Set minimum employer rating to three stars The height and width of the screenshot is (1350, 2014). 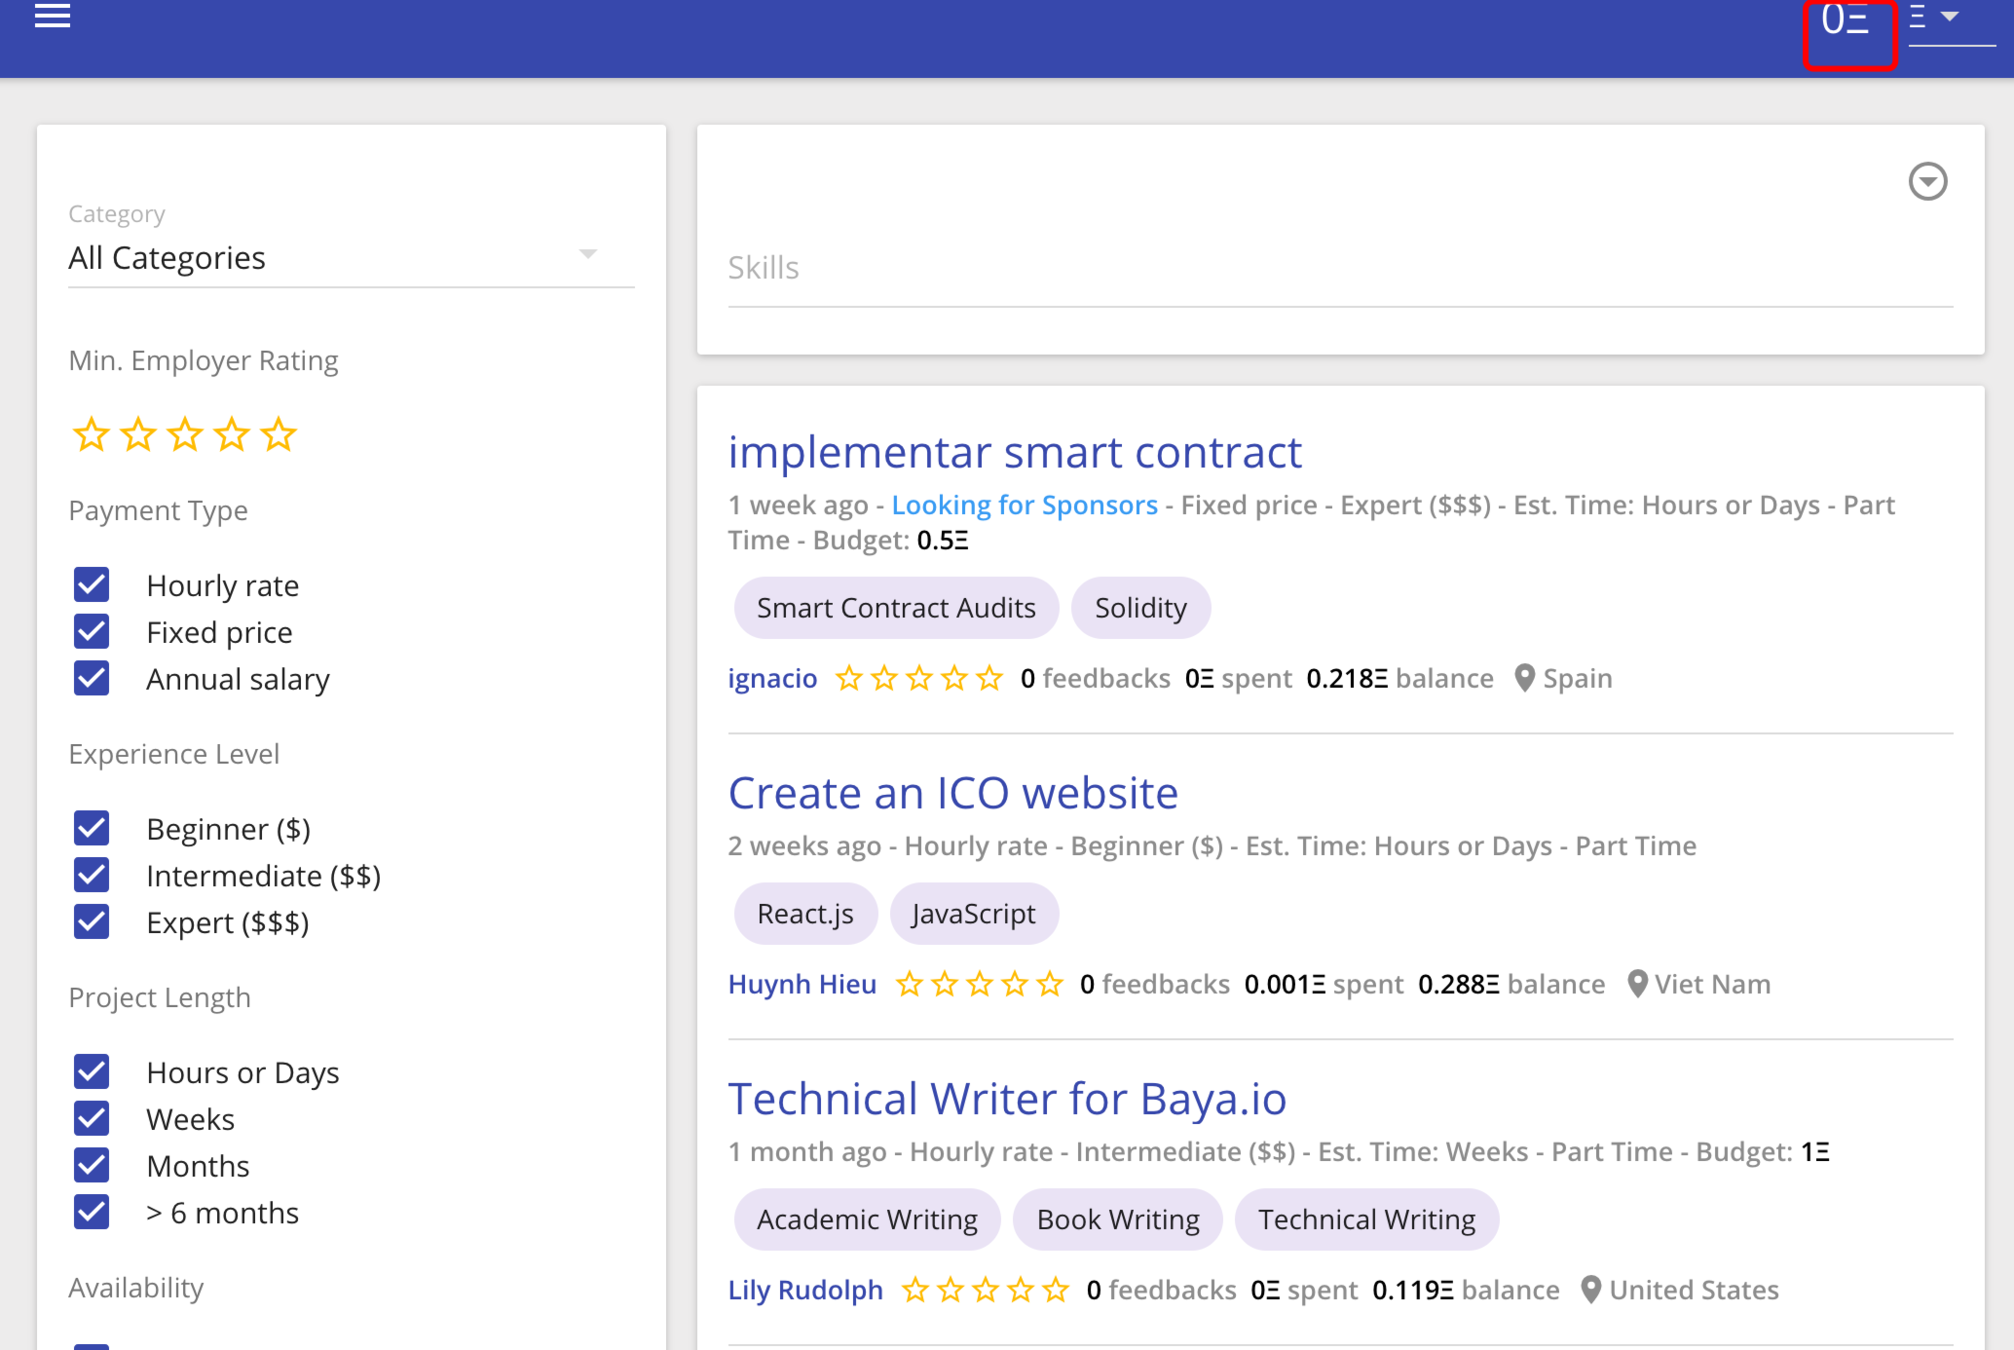[185, 435]
